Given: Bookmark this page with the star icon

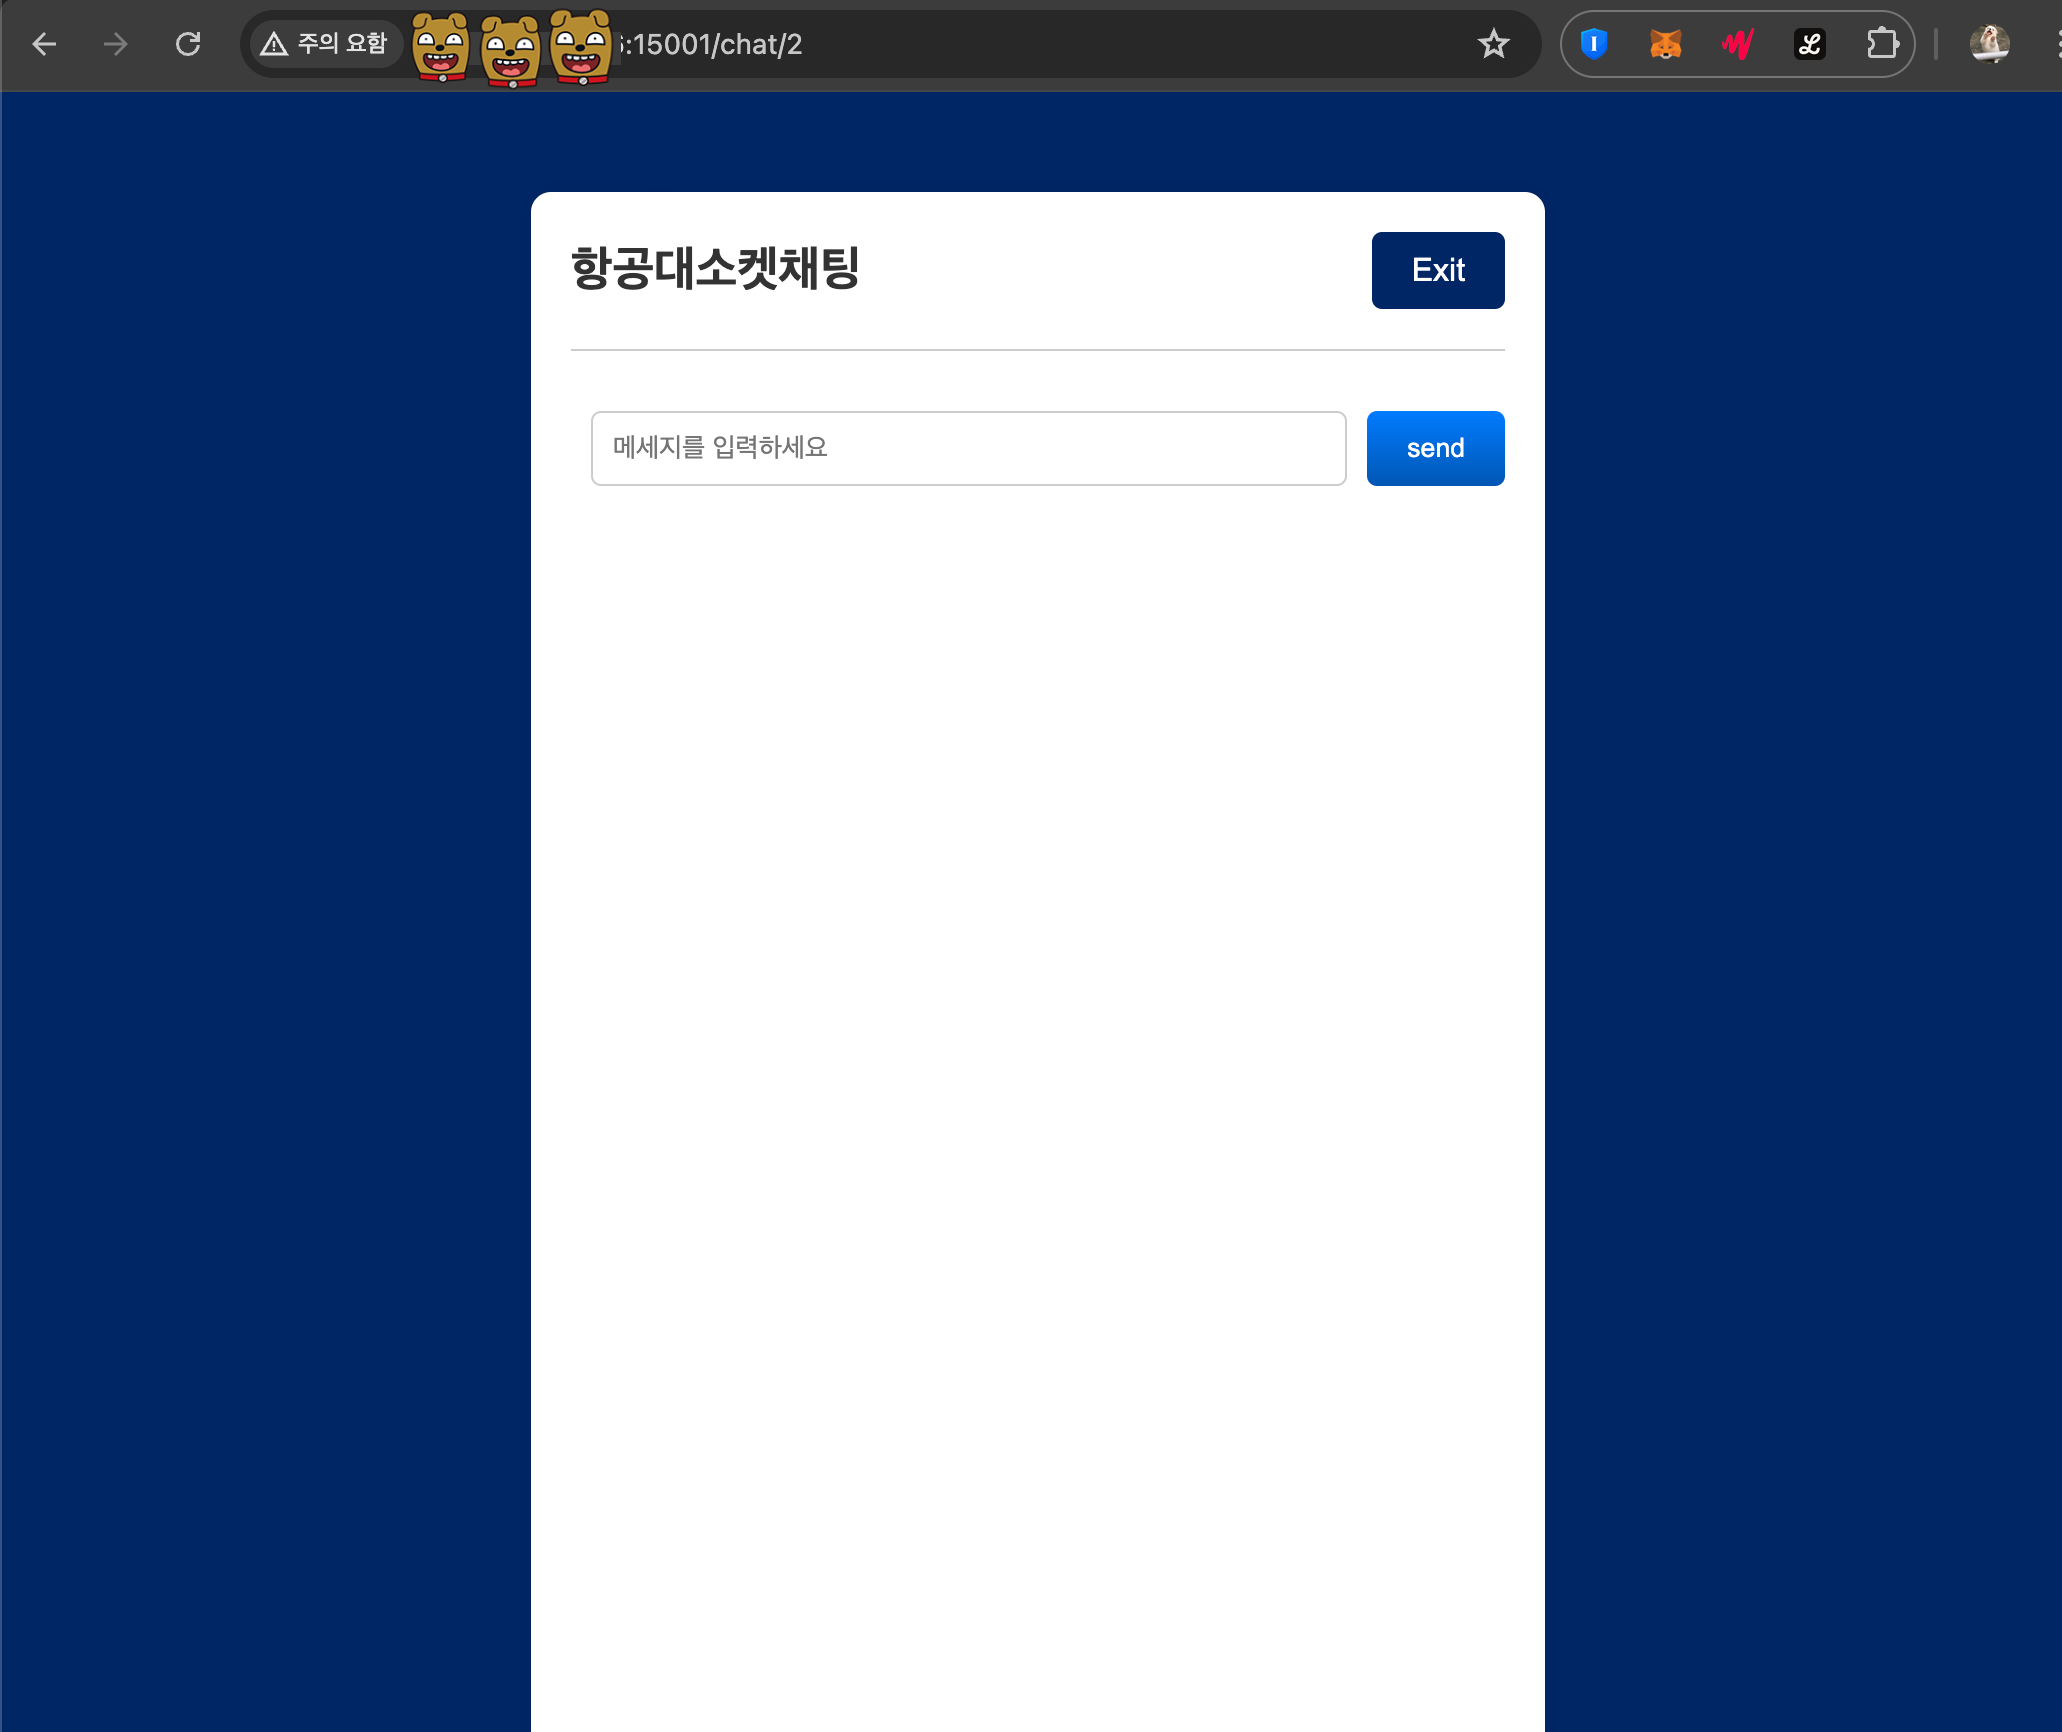Looking at the screenshot, I should click(1493, 44).
